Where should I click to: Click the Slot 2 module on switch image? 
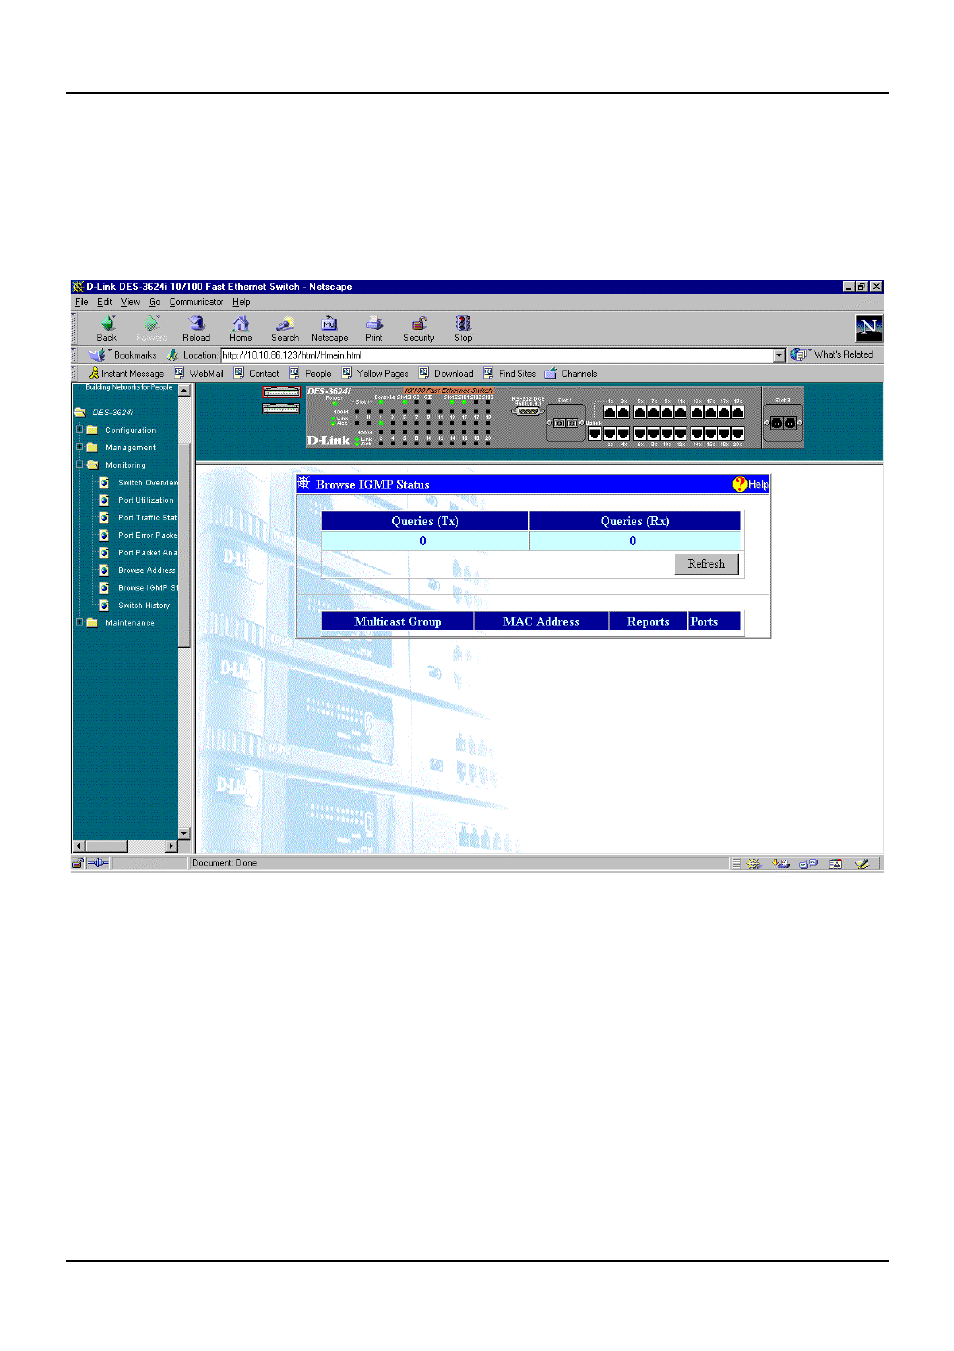pos(783,423)
